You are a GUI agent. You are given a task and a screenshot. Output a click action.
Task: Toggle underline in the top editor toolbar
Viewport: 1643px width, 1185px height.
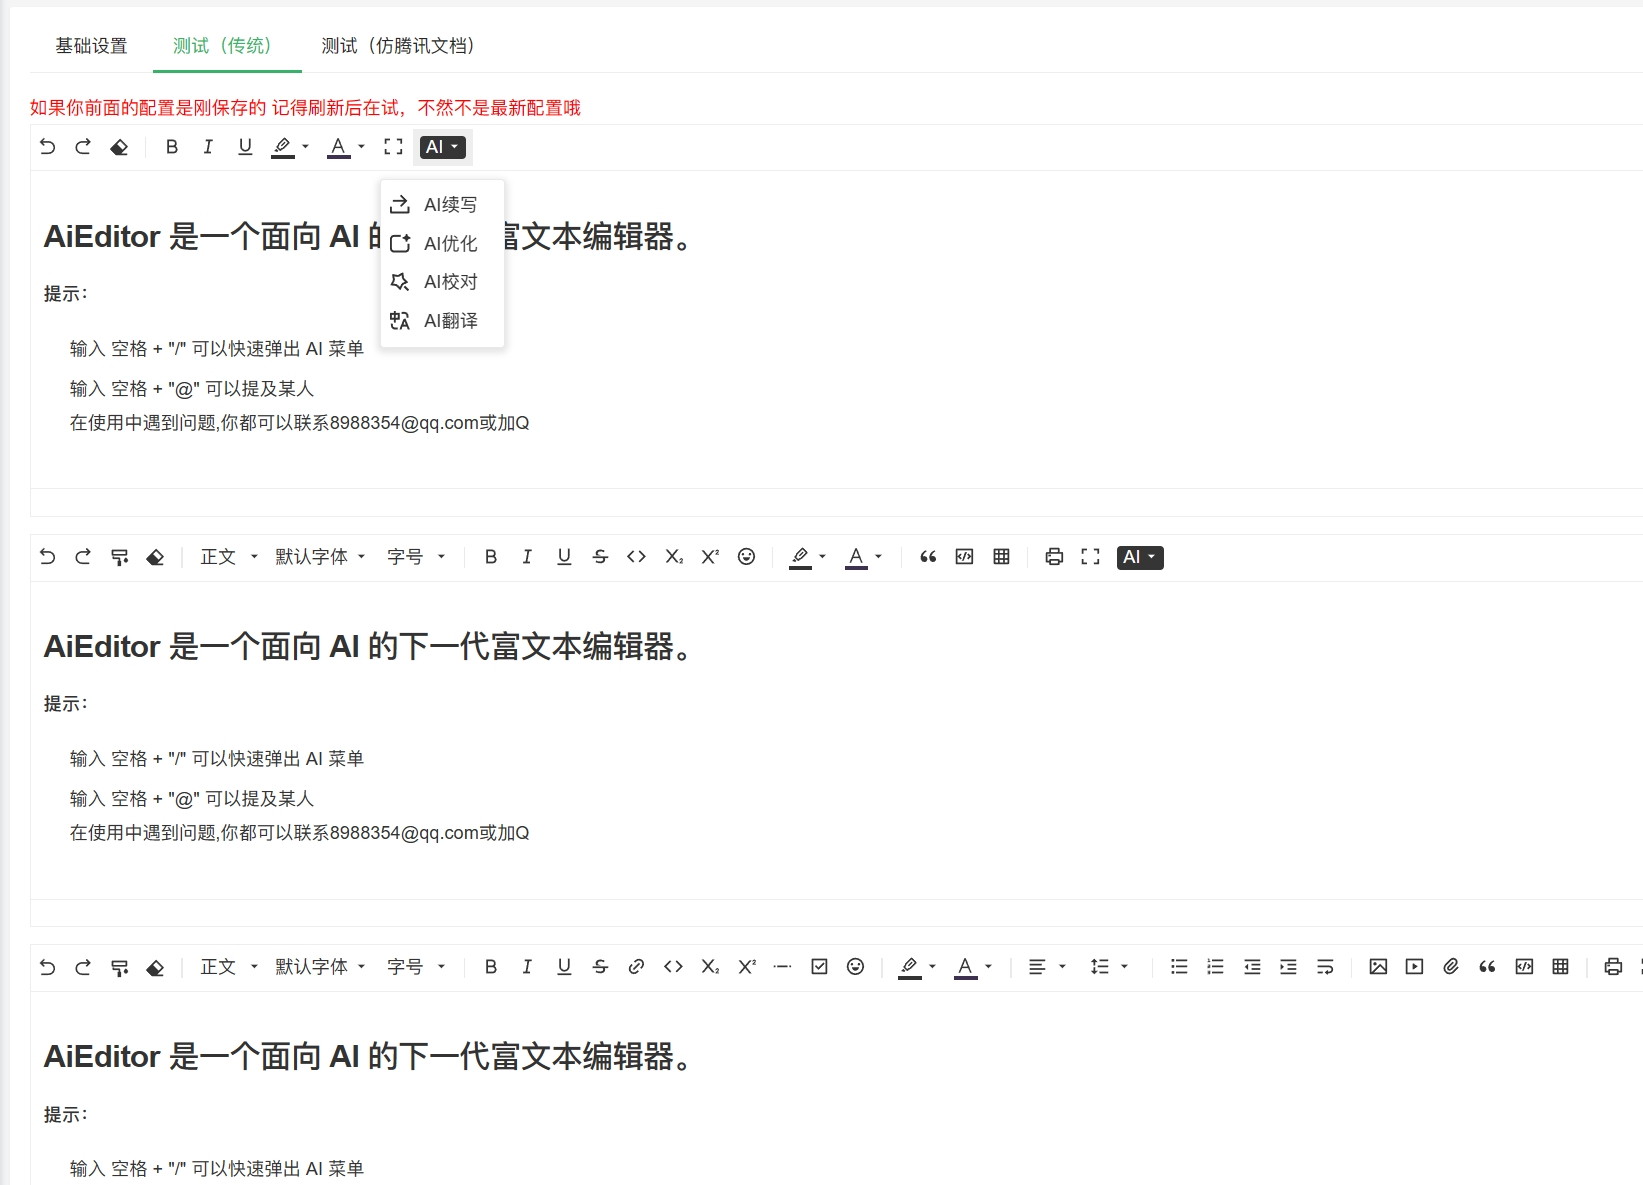pos(245,147)
